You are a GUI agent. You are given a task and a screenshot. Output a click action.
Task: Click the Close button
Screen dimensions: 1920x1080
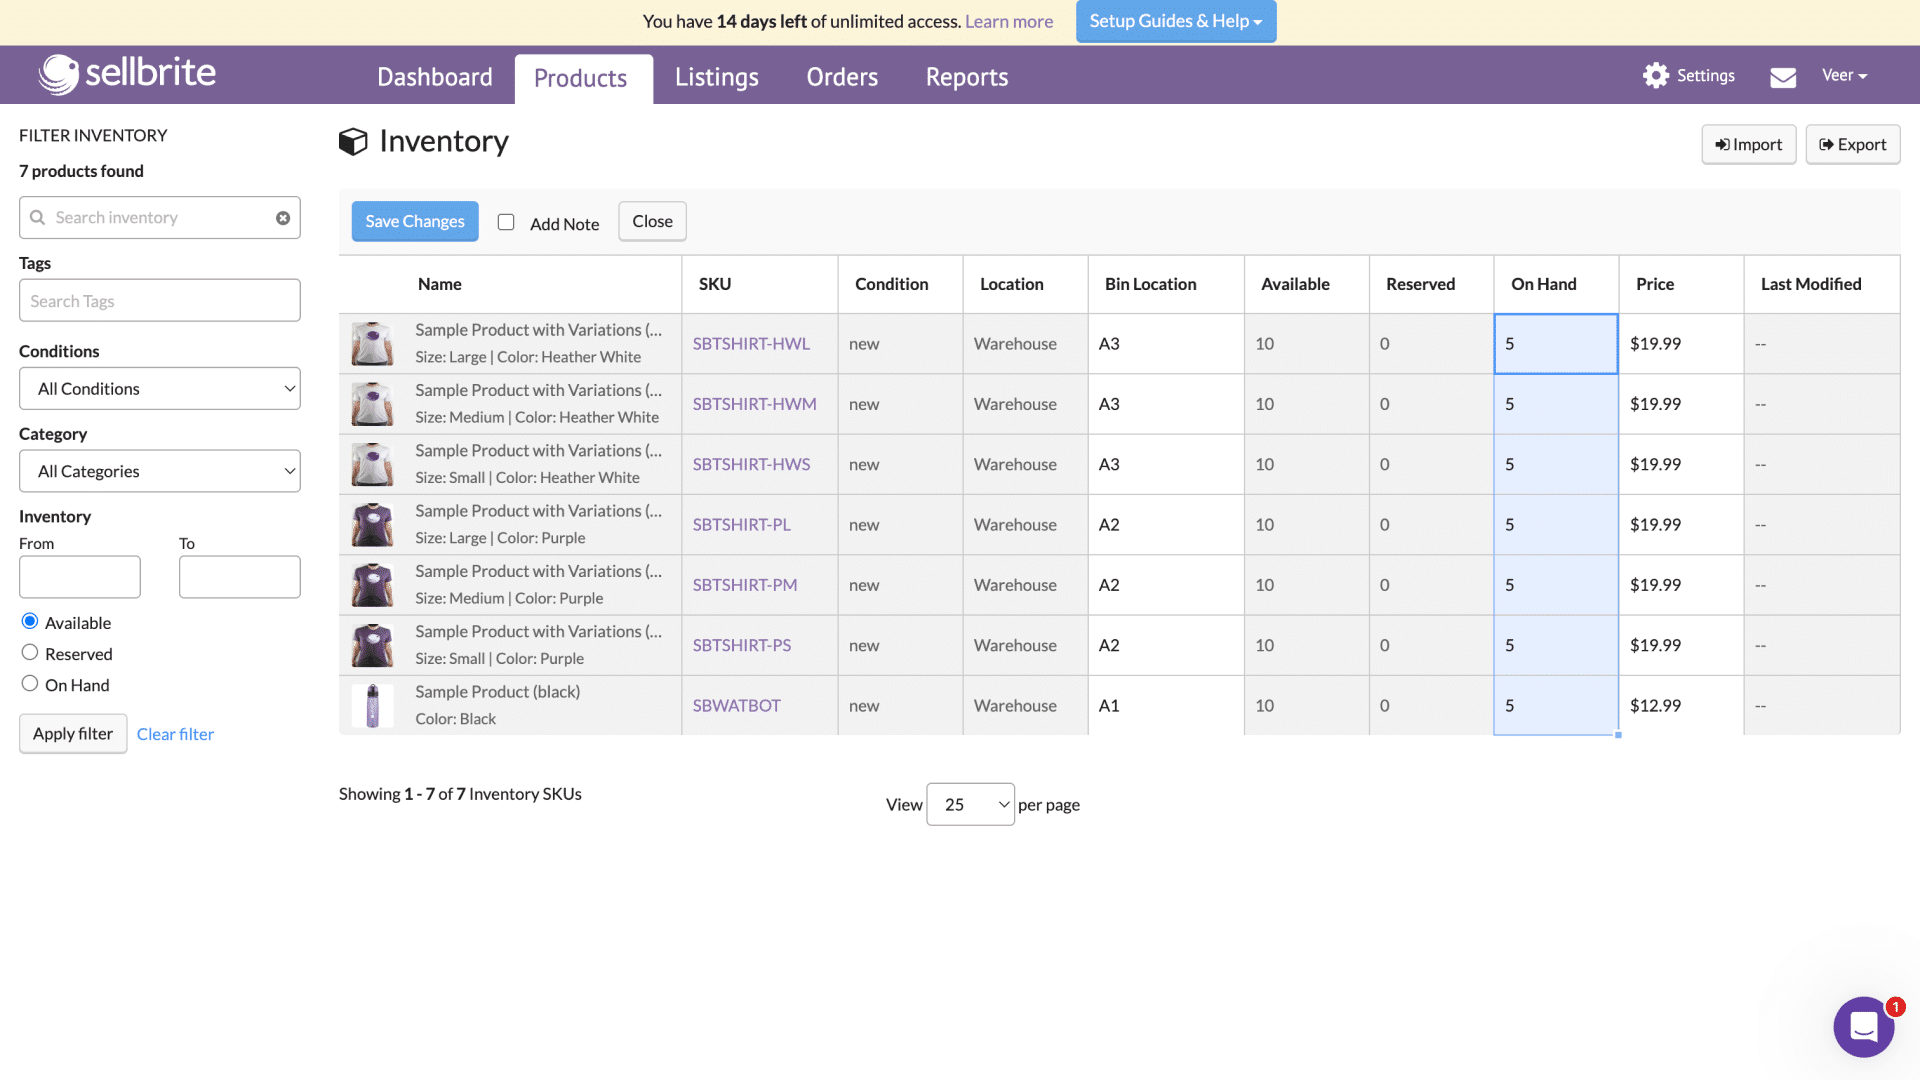(652, 221)
